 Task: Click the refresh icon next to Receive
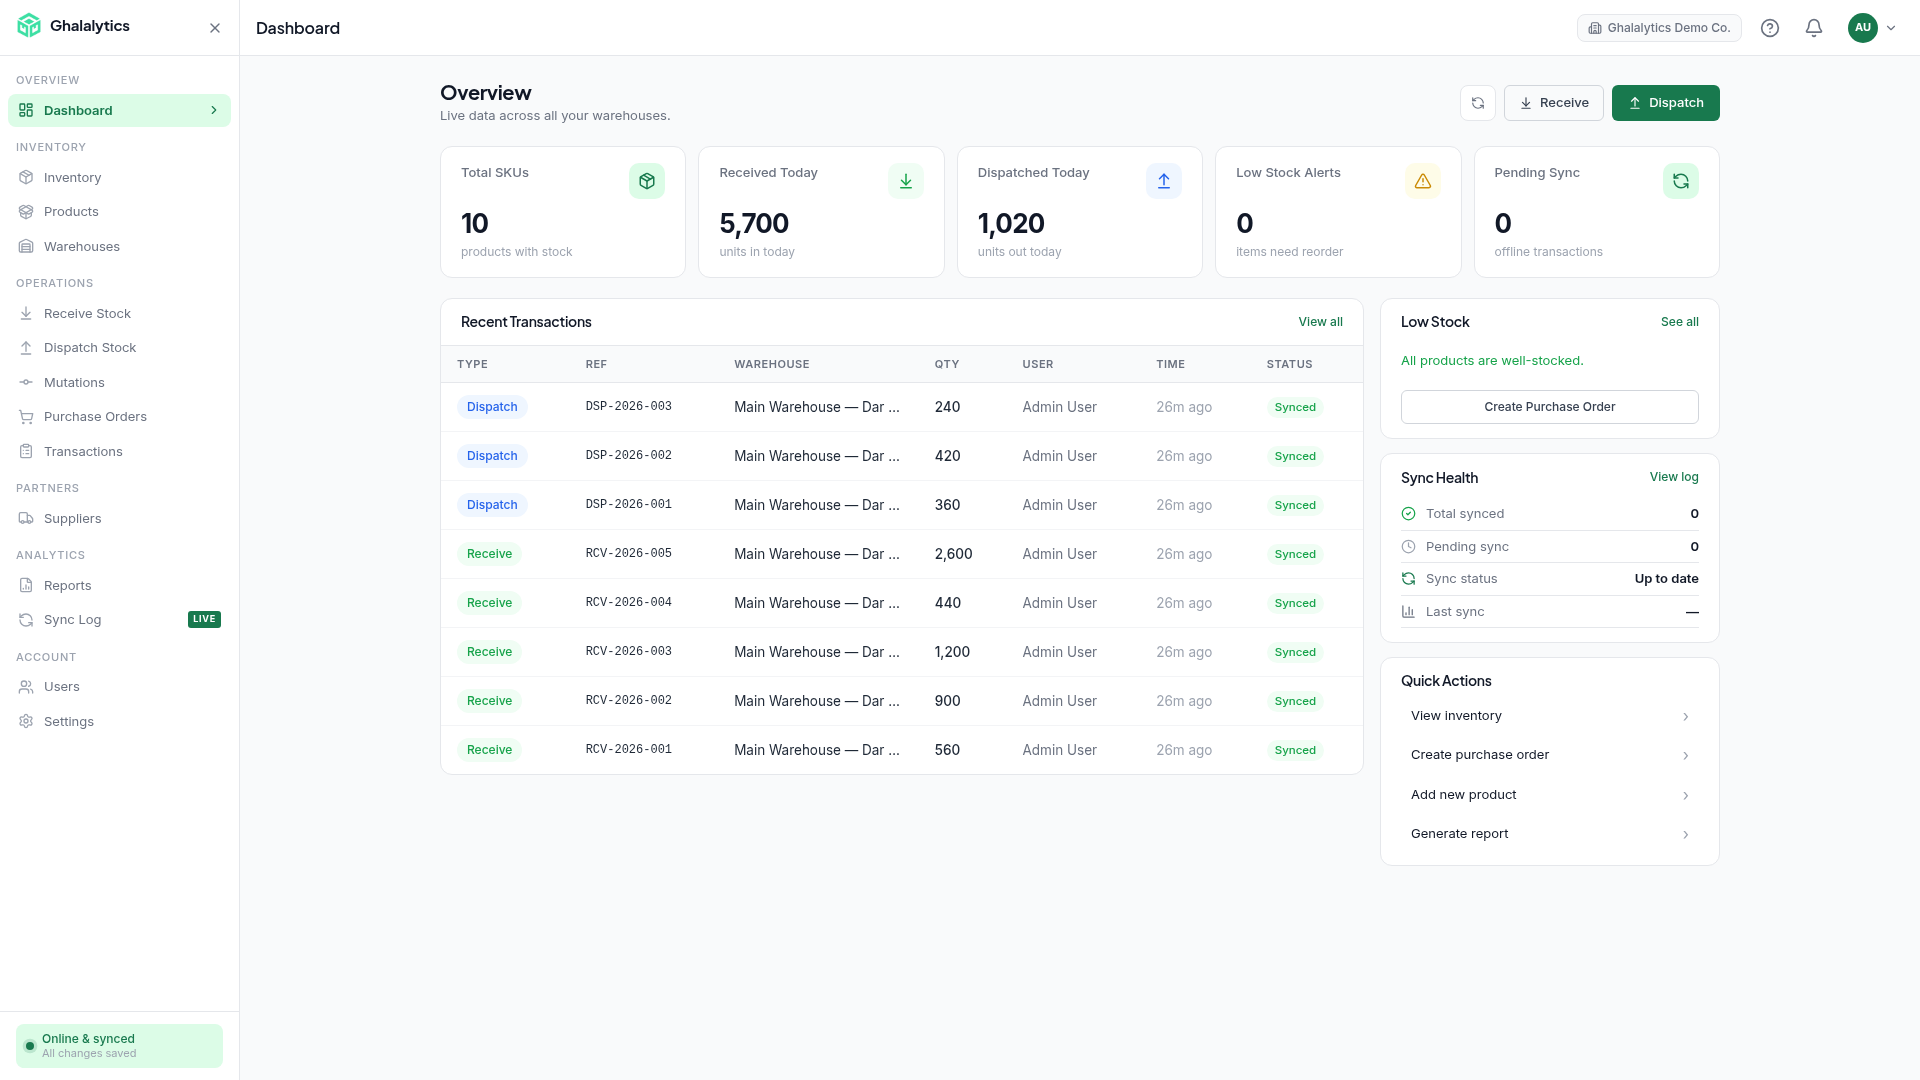(1477, 103)
